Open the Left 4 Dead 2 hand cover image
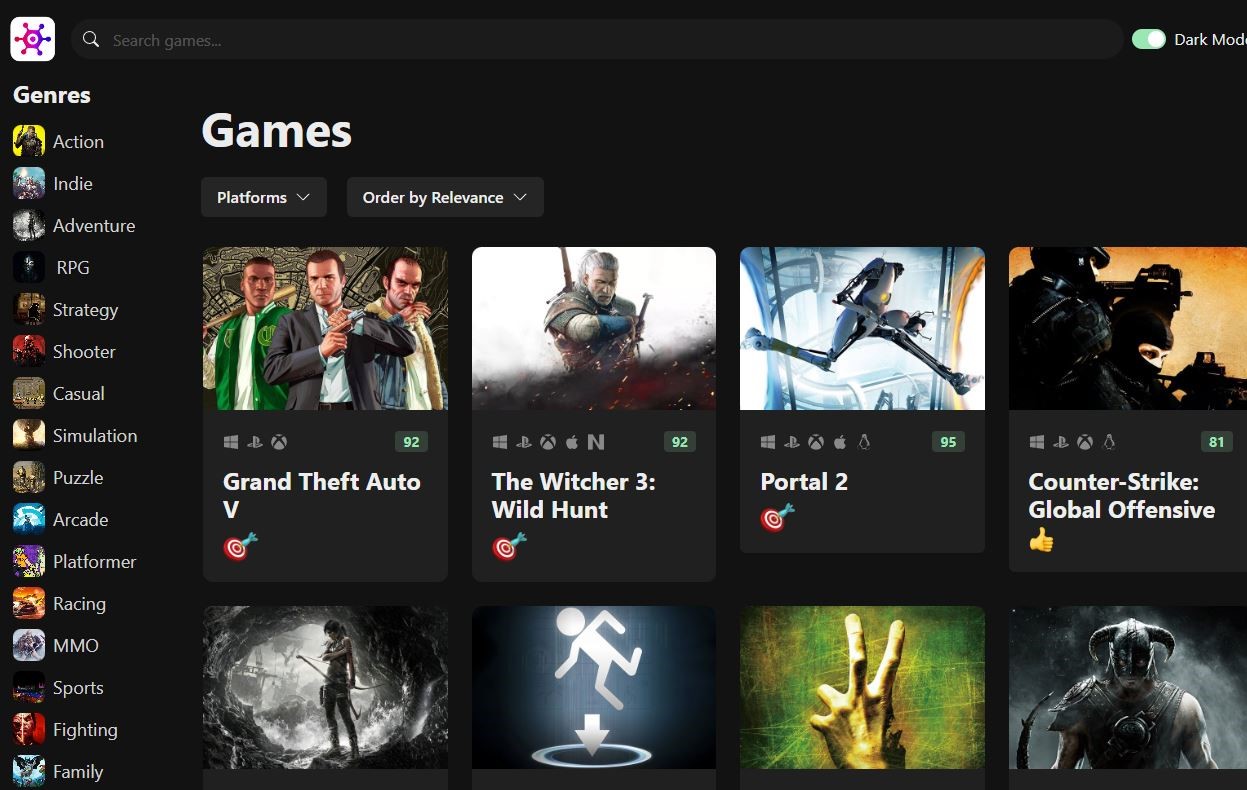1247x790 pixels. coord(862,687)
